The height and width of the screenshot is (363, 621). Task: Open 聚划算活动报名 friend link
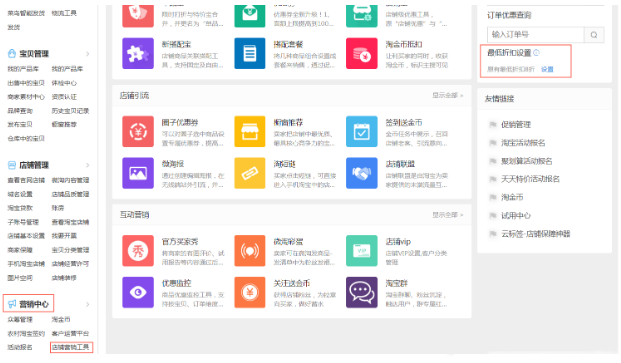[527, 161]
